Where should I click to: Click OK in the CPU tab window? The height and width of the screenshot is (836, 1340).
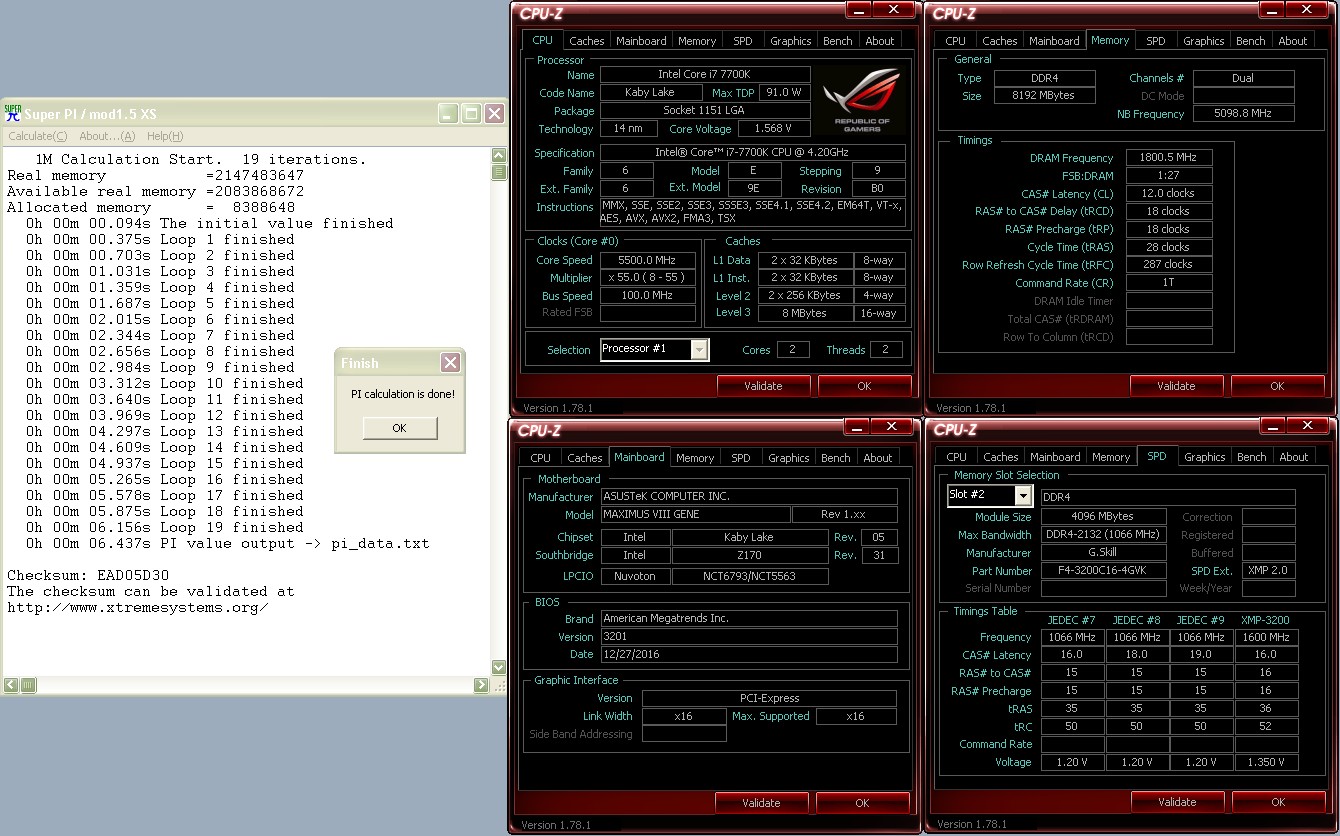coord(864,386)
